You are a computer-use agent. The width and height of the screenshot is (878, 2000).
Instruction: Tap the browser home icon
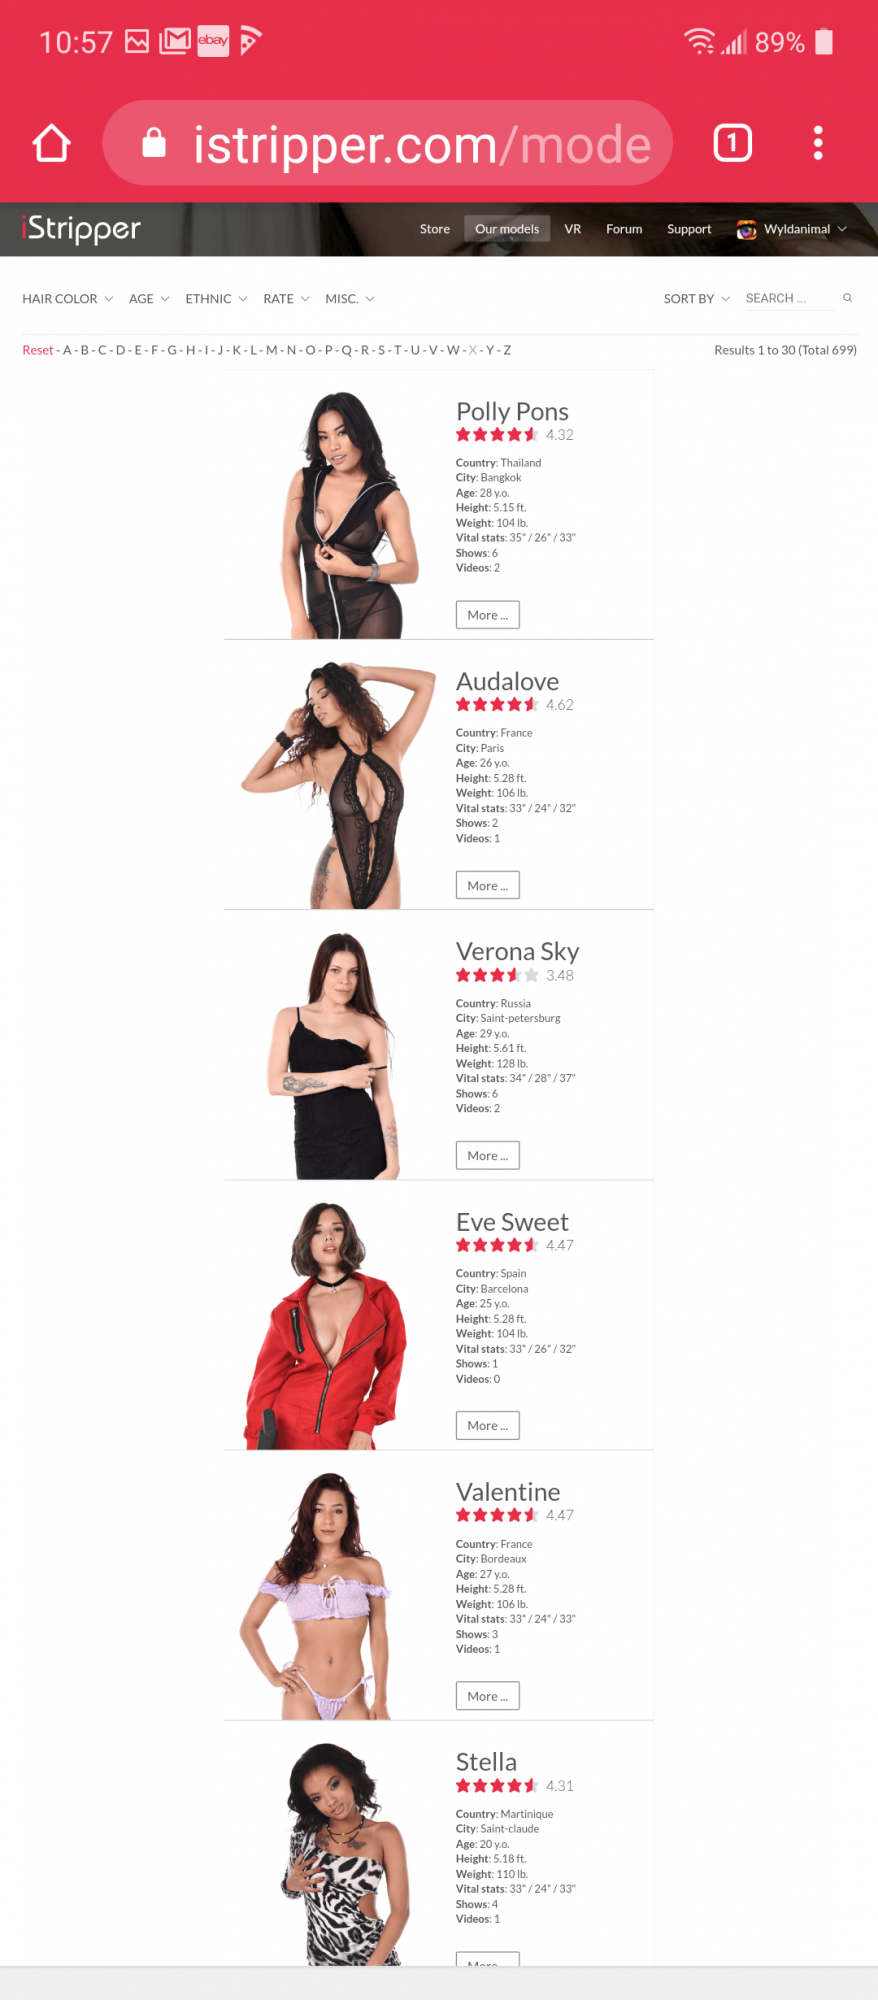pyautogui.click(x=52, y=143)
